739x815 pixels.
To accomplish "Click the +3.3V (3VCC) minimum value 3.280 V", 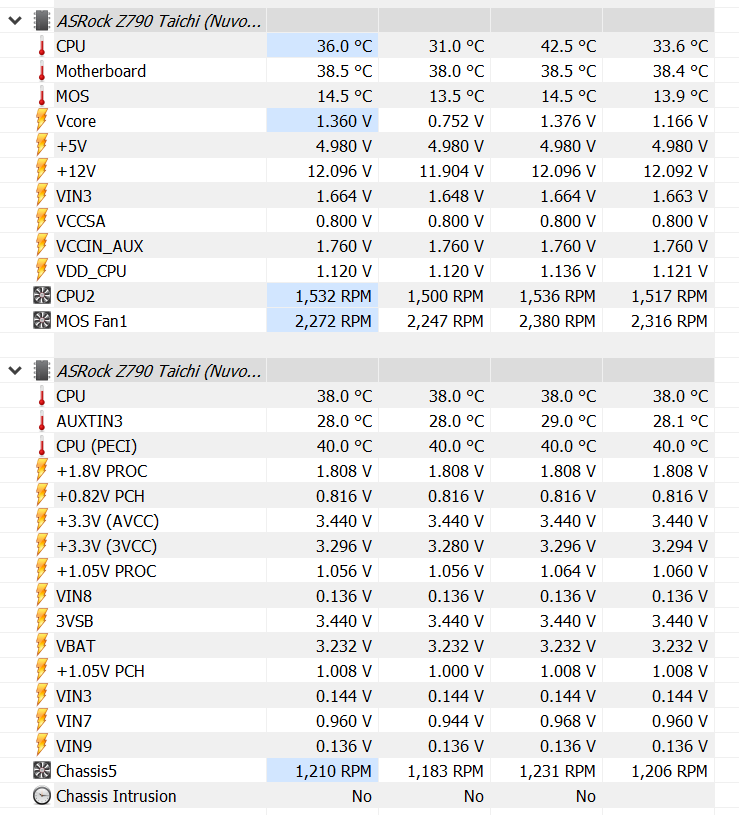I will click(456, 546).
